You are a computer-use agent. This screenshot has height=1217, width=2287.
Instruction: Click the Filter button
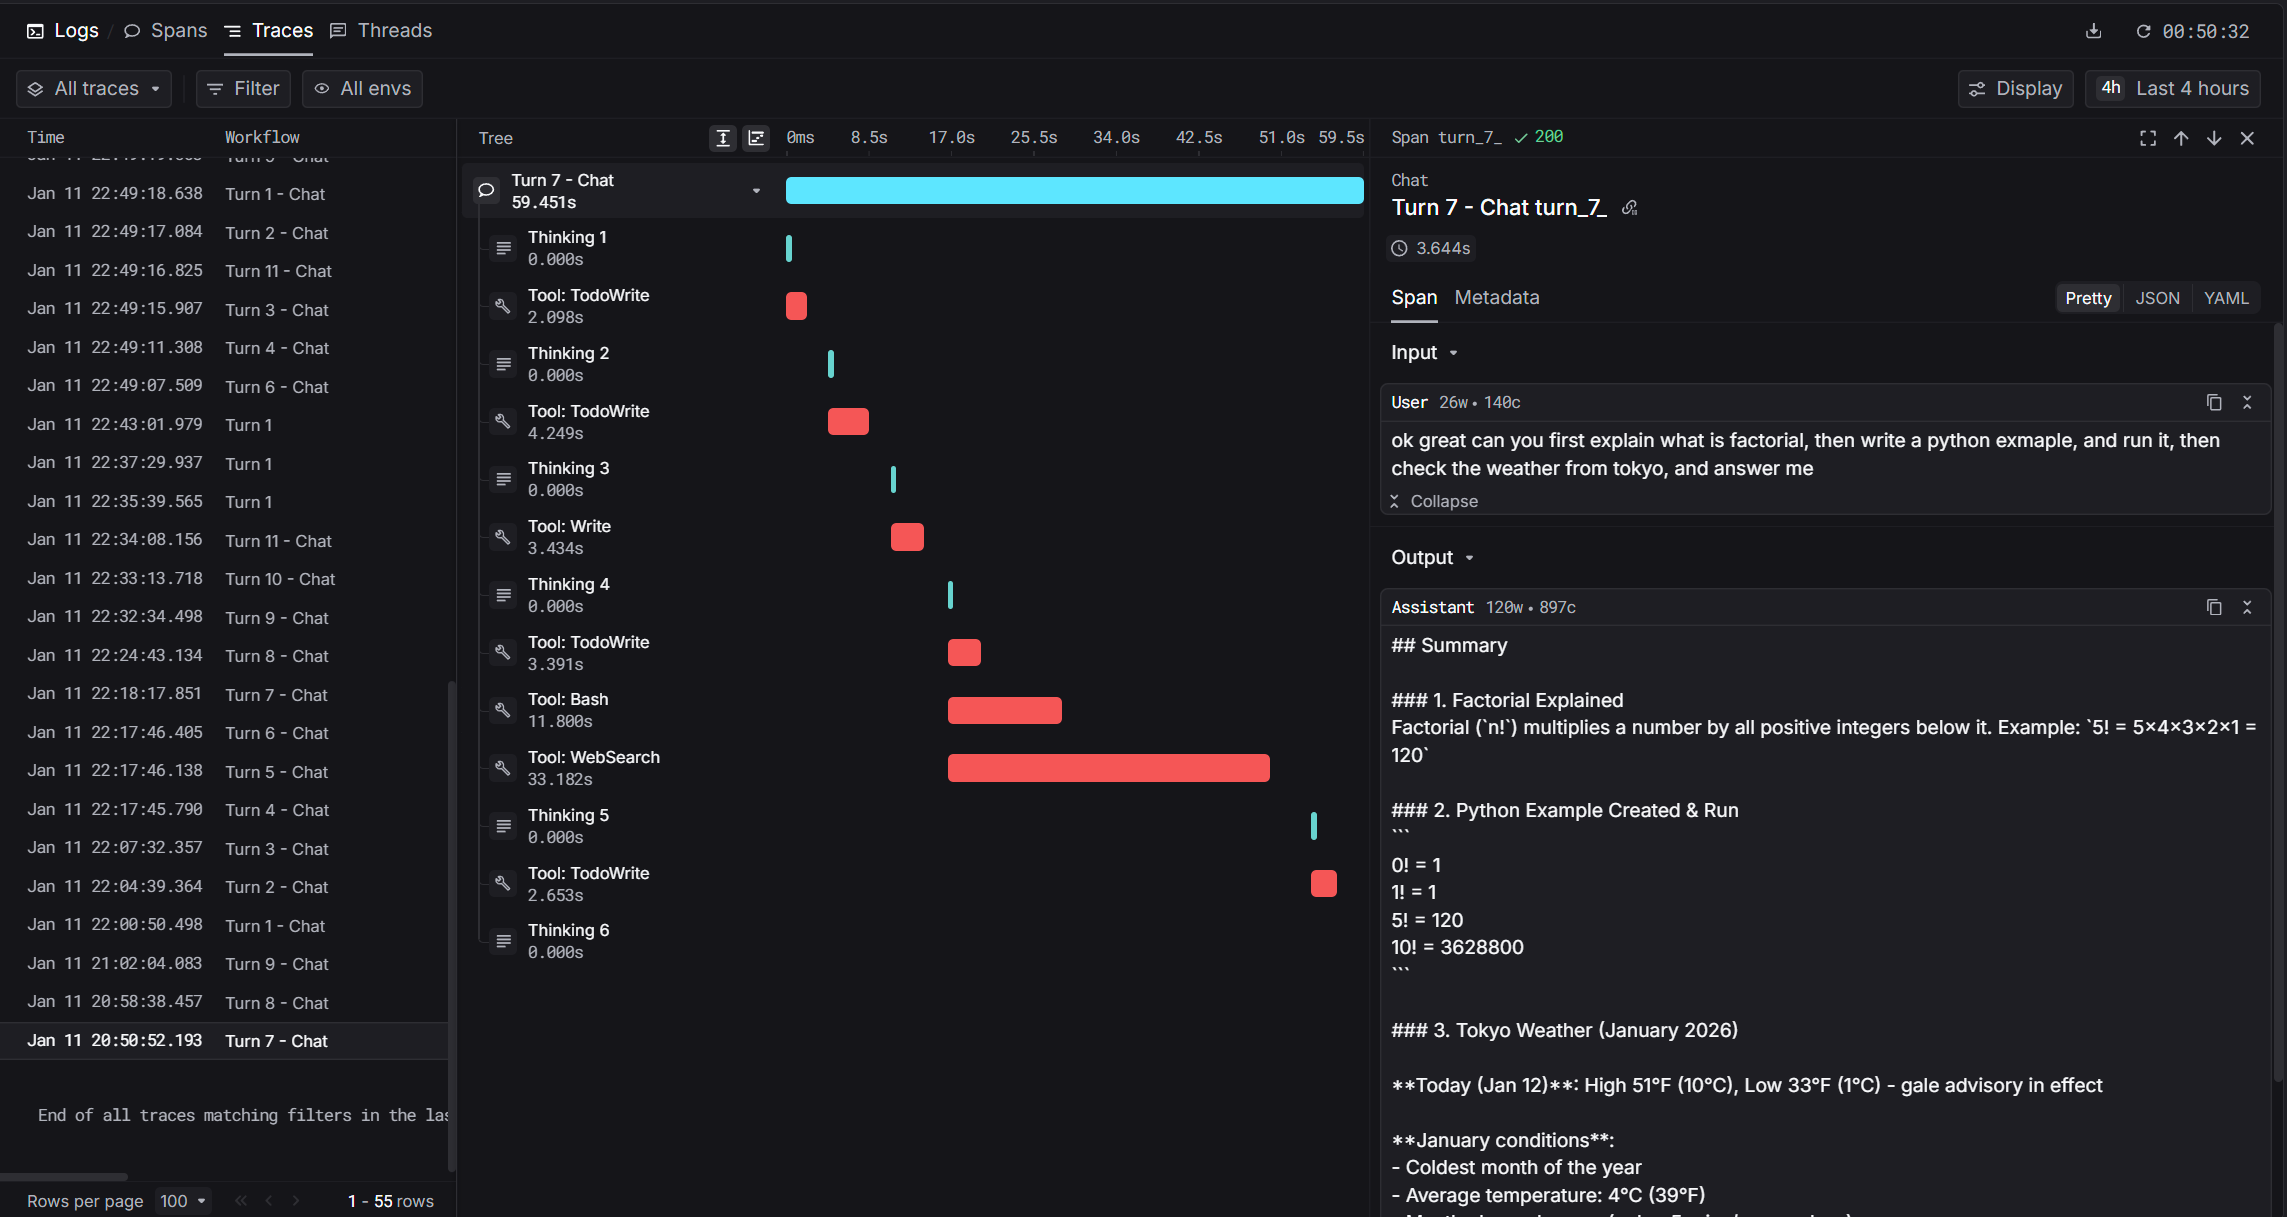click(x=243, y=89)
